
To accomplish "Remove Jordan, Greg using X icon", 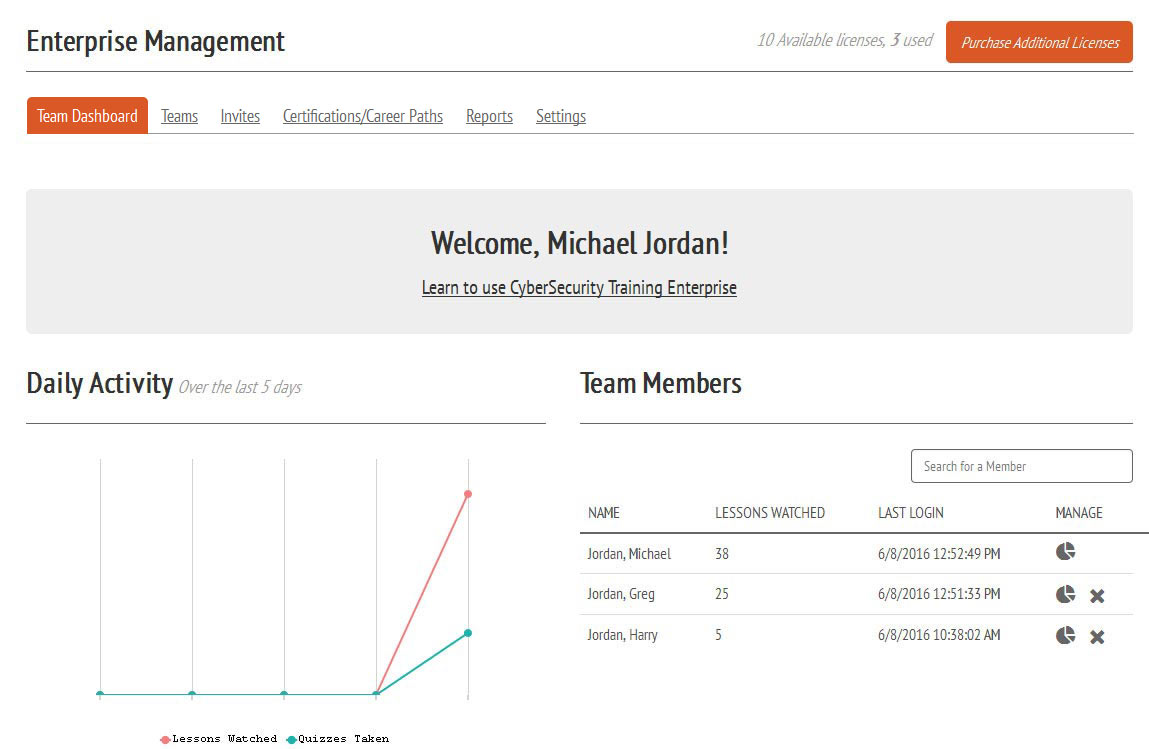I will [1097, 596].
